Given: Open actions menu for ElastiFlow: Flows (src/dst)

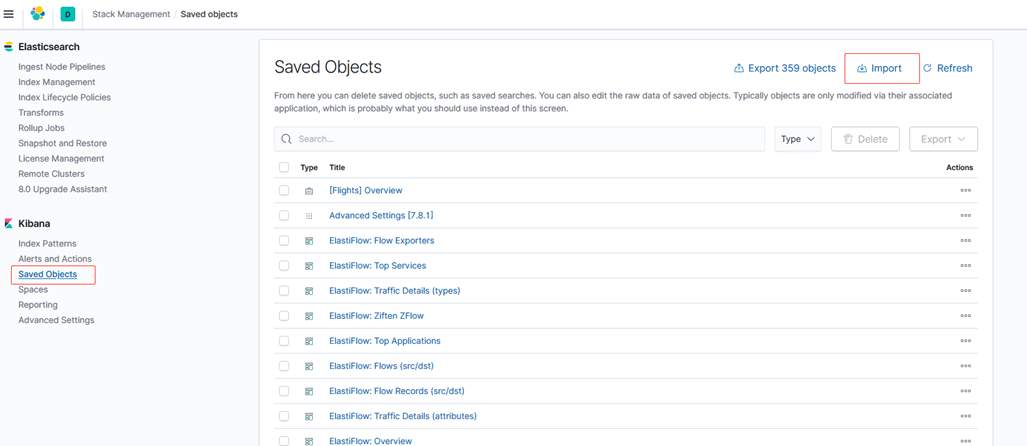Looking at the screenshot, I should pos(965,366).
